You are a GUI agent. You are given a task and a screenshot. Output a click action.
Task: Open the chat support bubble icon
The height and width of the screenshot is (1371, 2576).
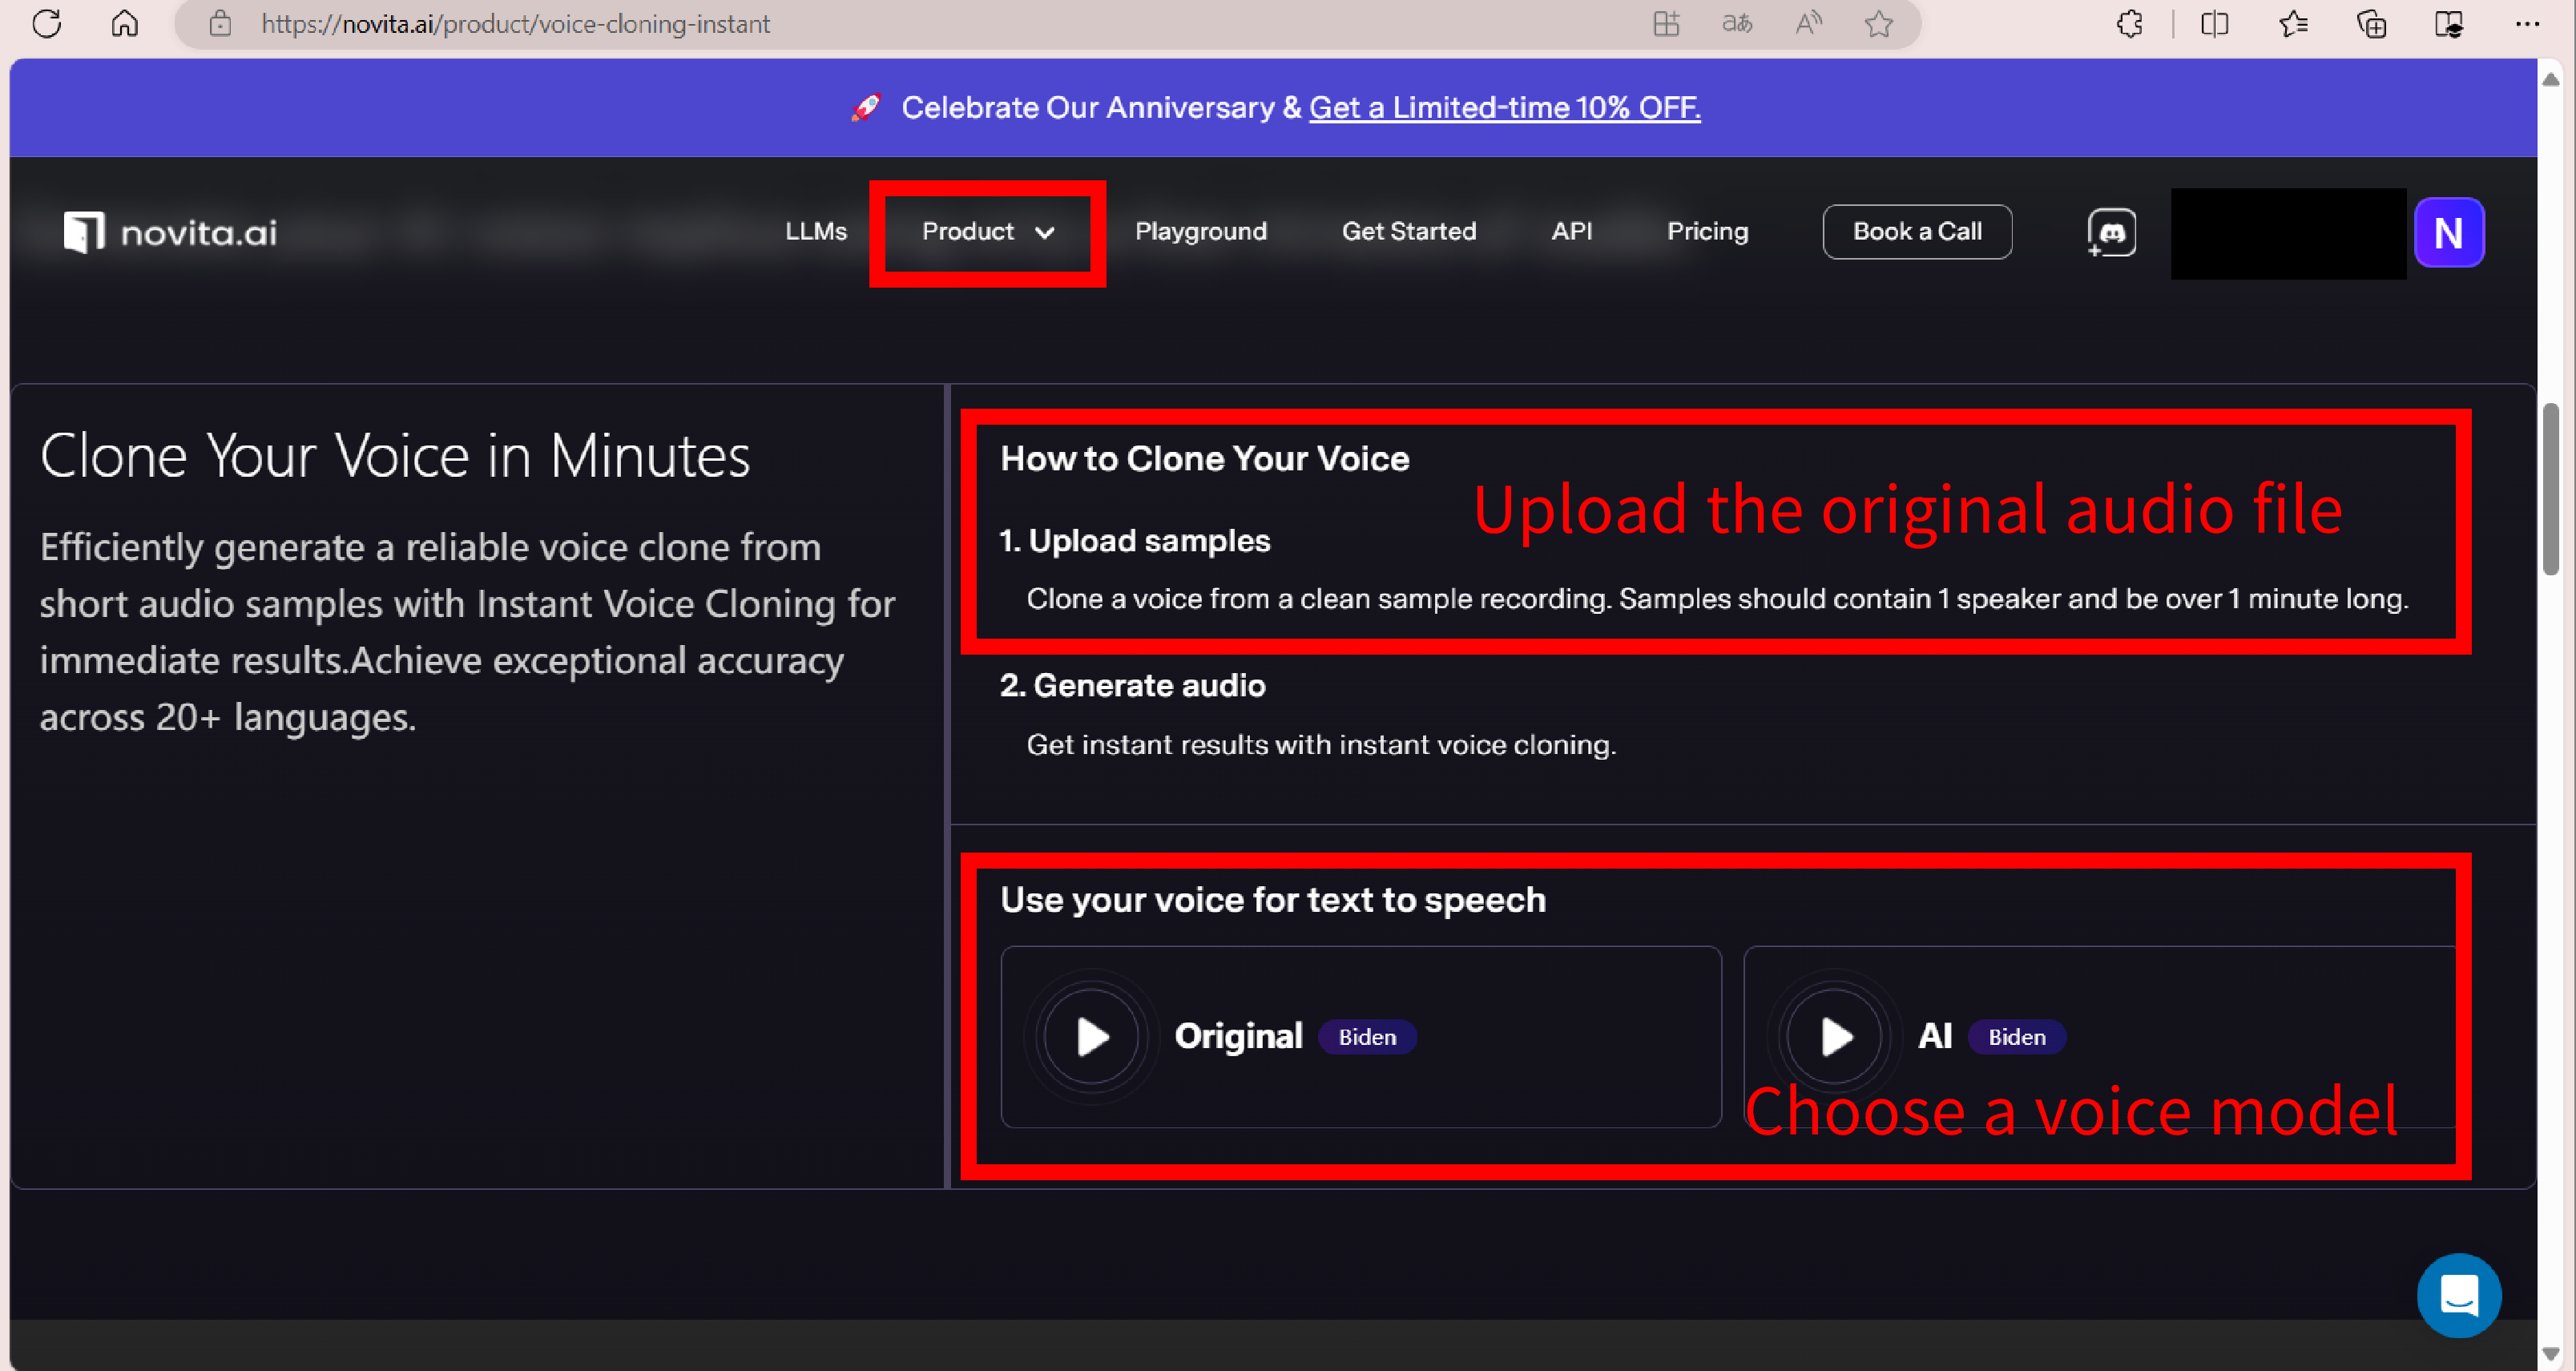(2458, 1295)
